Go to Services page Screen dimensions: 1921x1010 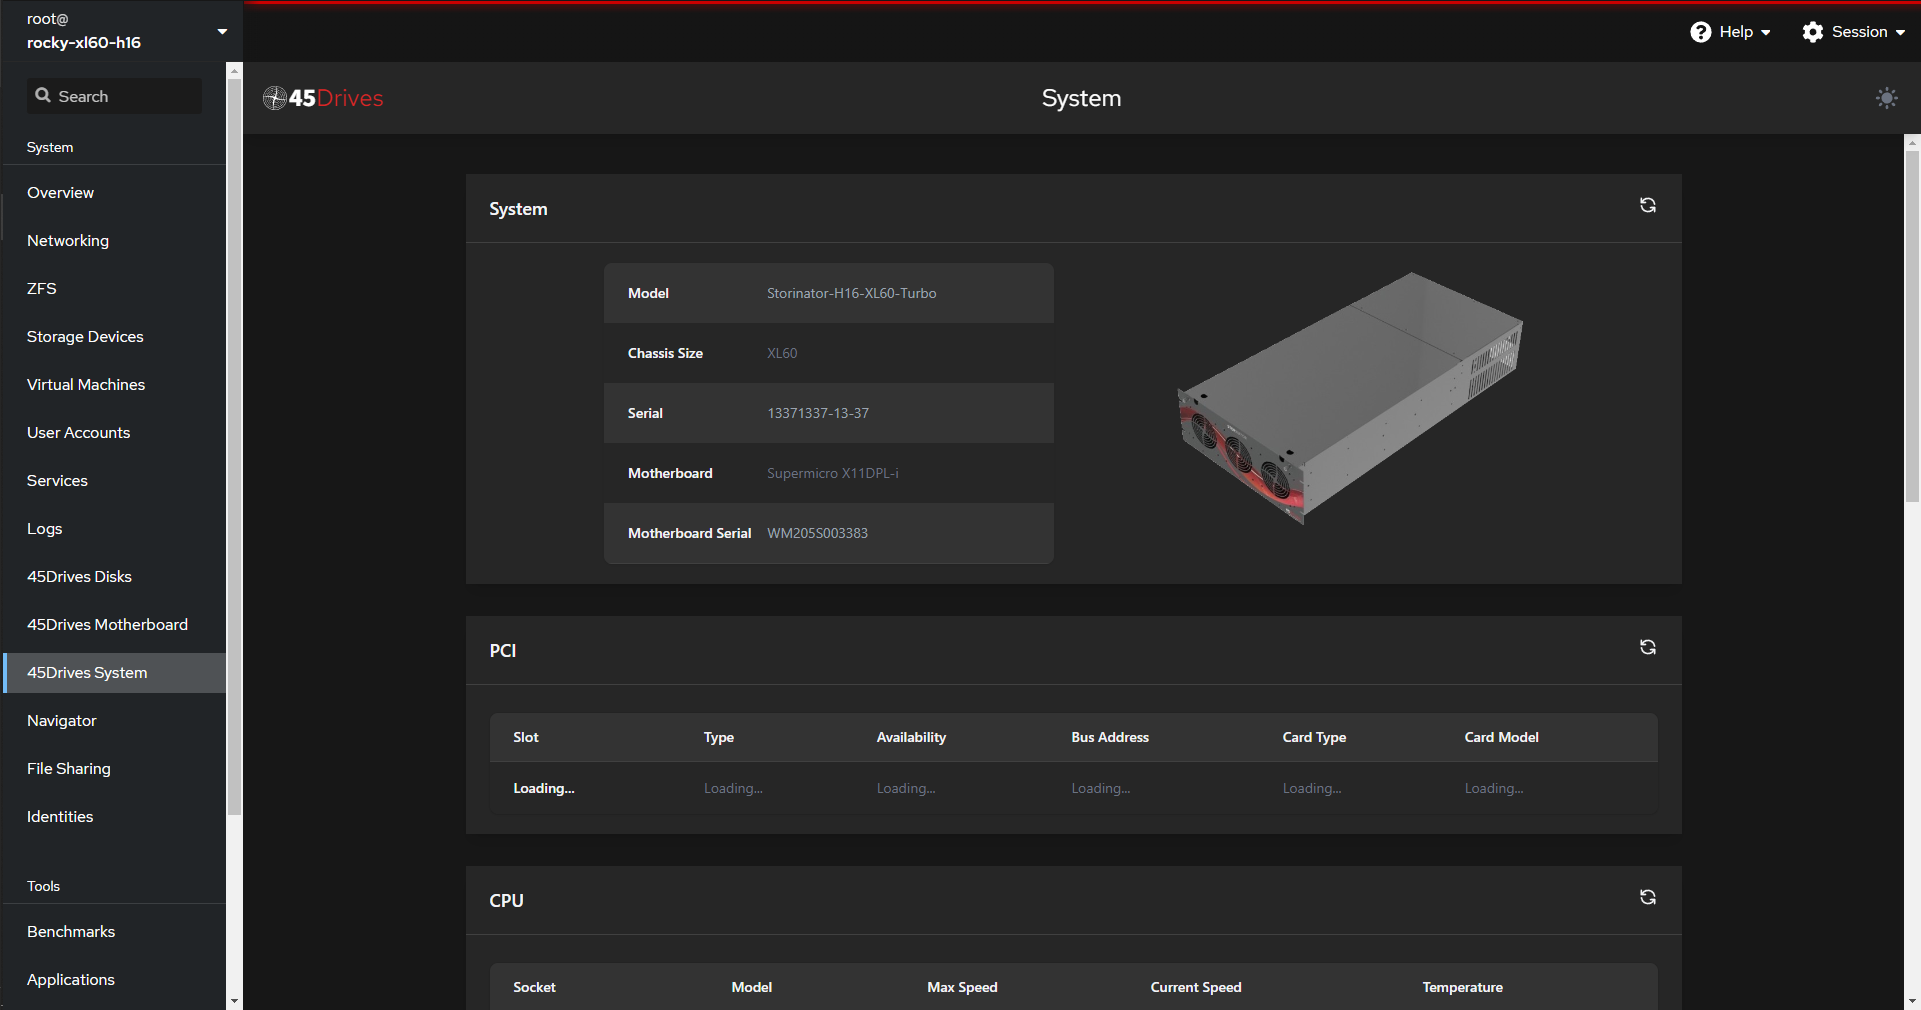115,481
